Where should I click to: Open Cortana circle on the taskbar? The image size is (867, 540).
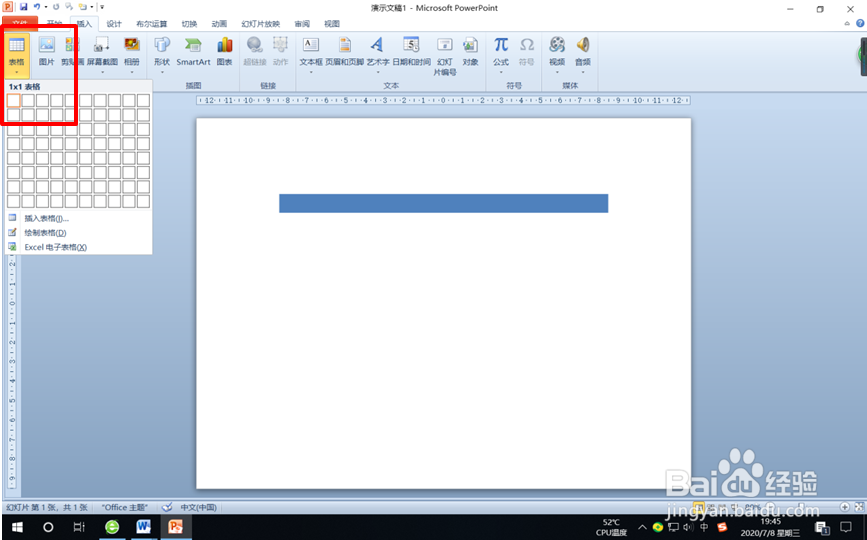pyautogui.click(x=48, y=527)
